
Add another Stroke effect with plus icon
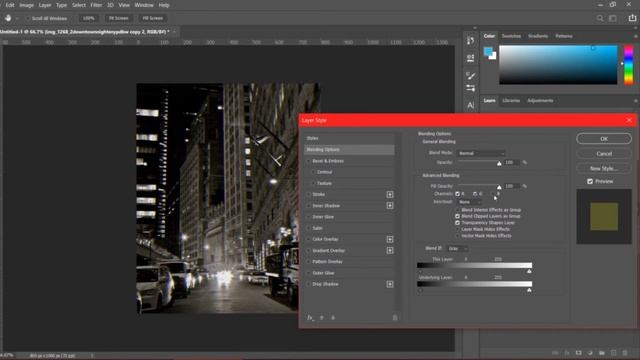pyautogui.click(x=390, y=195)
